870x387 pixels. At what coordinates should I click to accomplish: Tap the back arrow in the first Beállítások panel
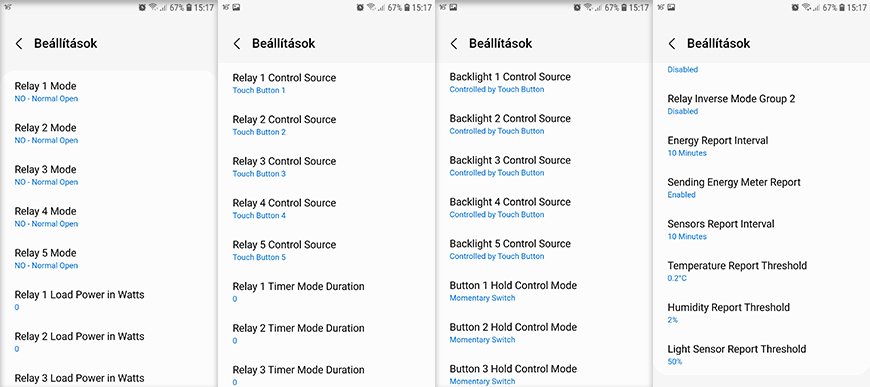tap(19, 44)
